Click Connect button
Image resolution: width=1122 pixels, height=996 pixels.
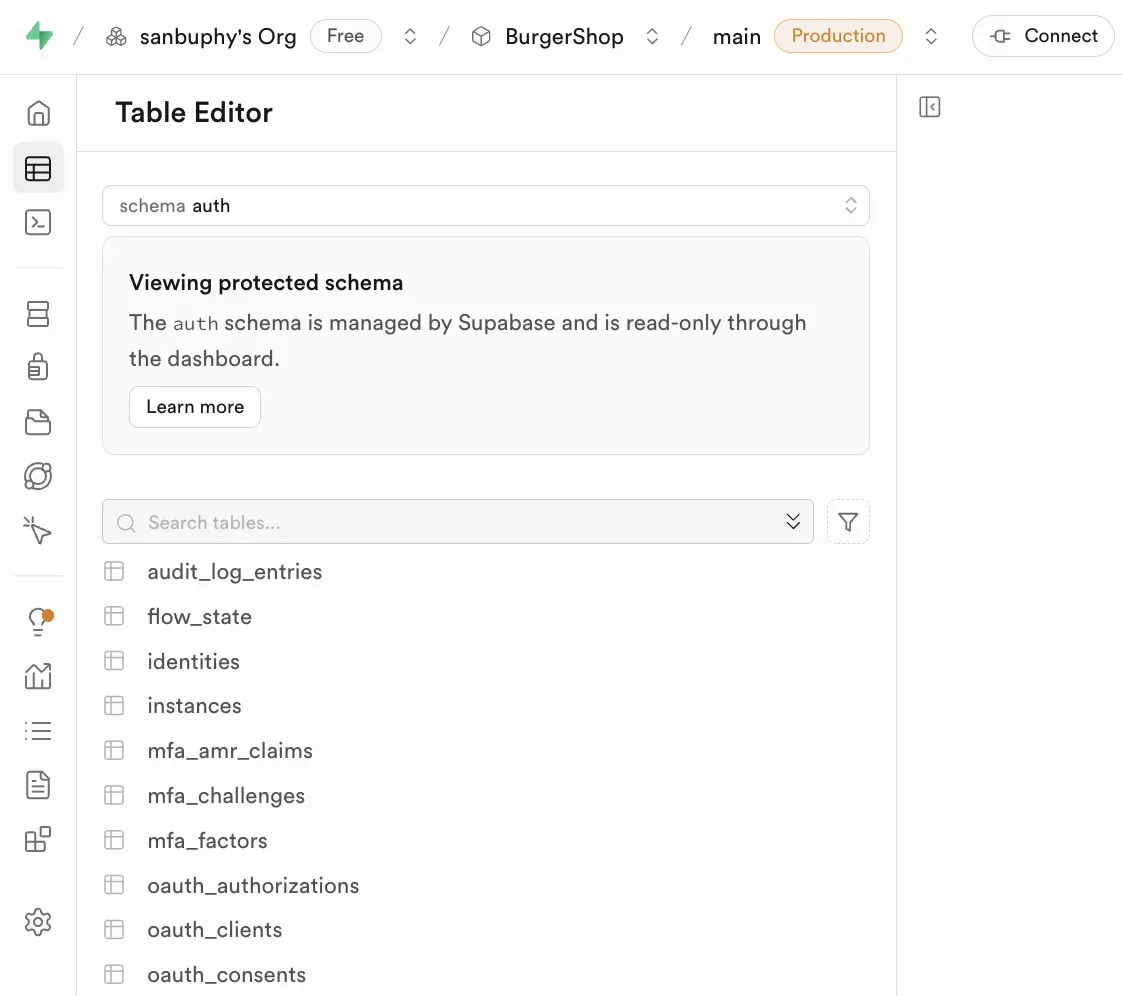click(1043, 36)
